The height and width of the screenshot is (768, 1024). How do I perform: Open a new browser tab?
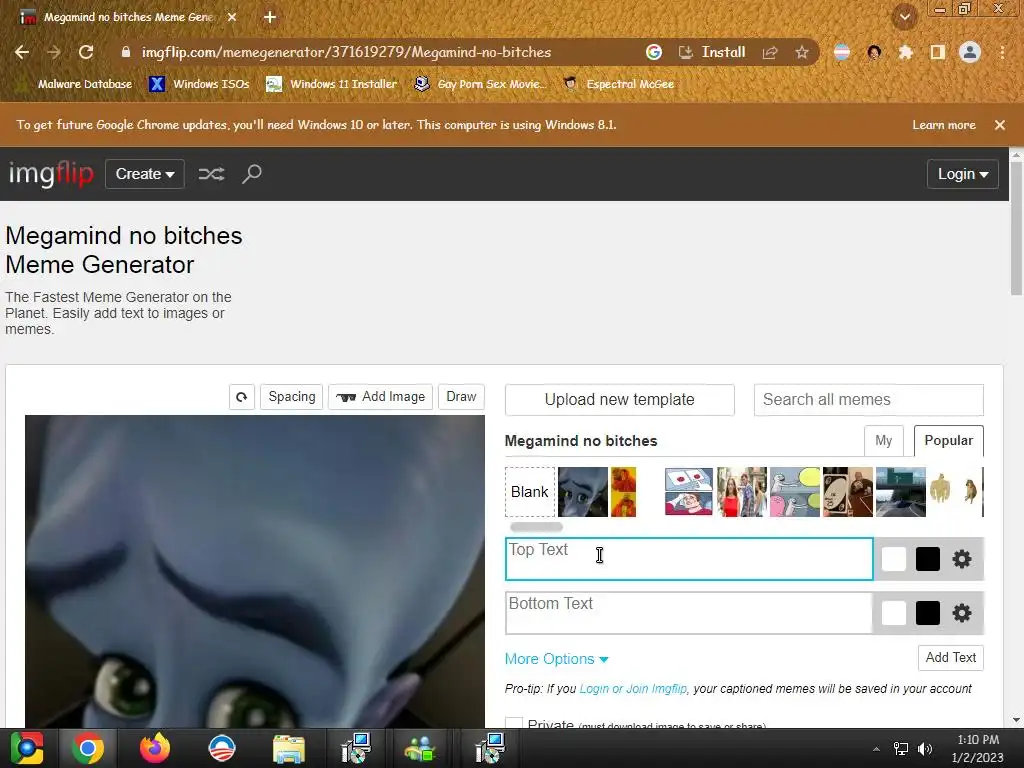pos(270,17)
